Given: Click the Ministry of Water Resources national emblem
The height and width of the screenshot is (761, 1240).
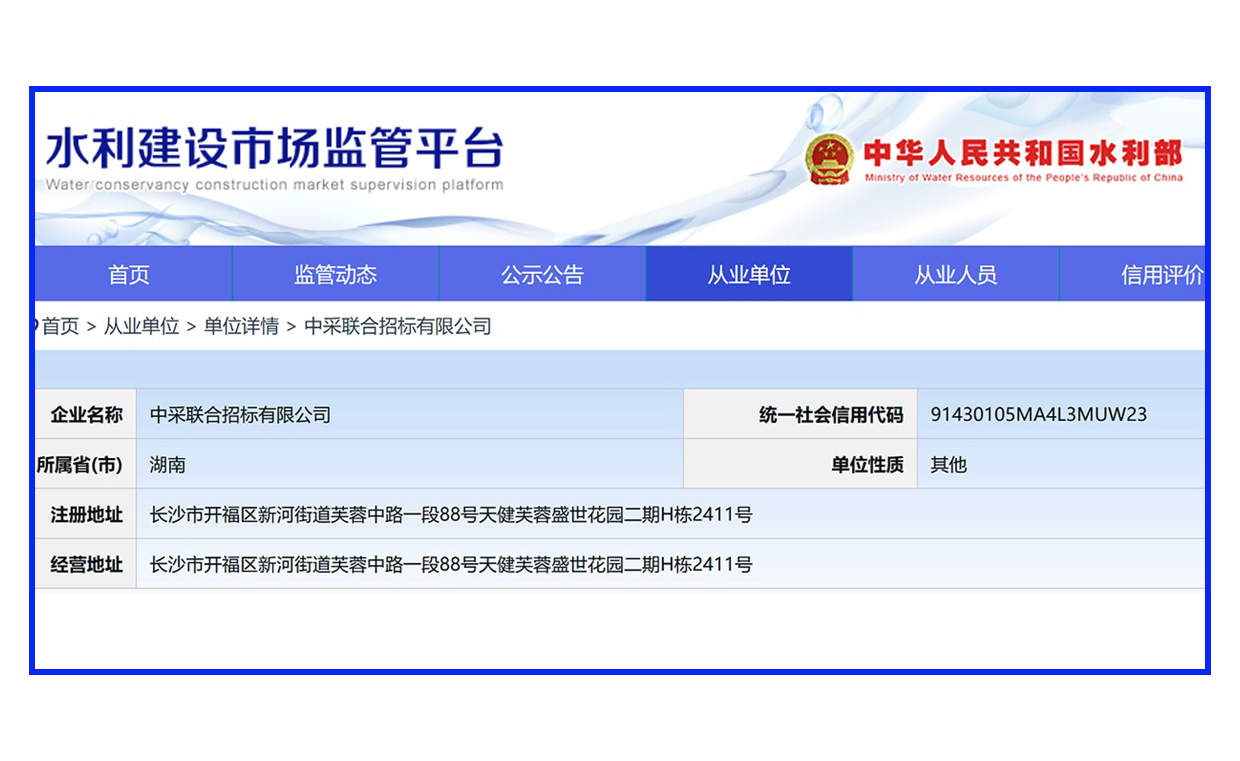Looking at the screenshot, I should pos(830,158).
